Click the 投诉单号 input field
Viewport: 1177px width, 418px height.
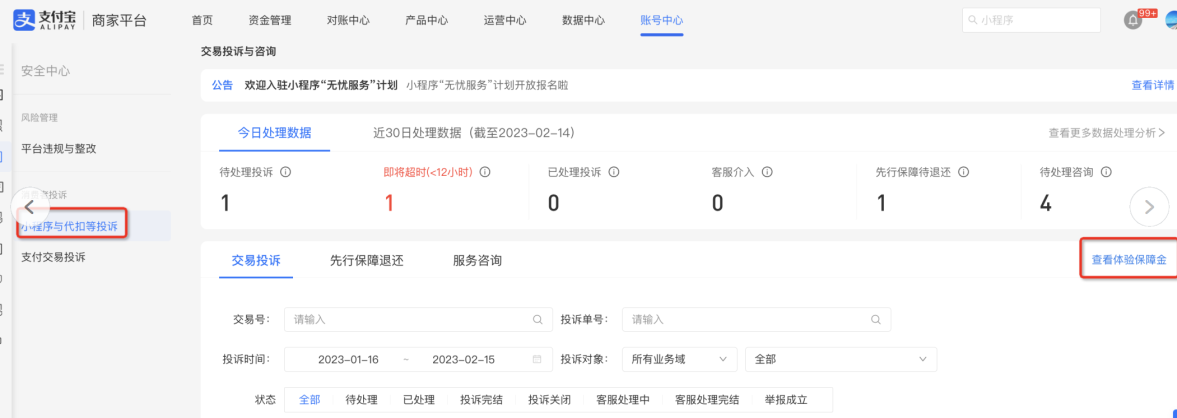pyautogui.click(x=757, y=319)
